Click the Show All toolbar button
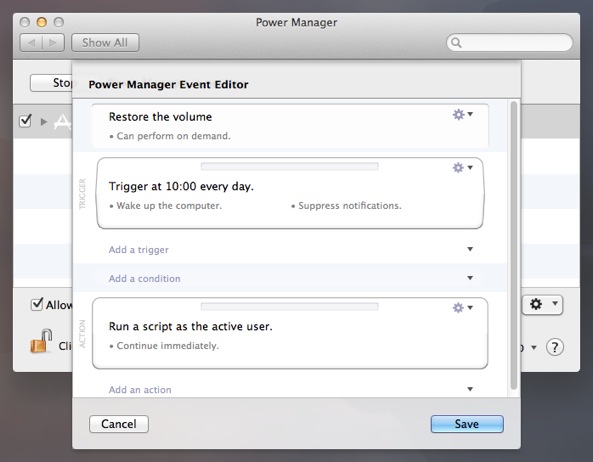The image size is (593, 462). pyautogui.click(x=105, y=43)
